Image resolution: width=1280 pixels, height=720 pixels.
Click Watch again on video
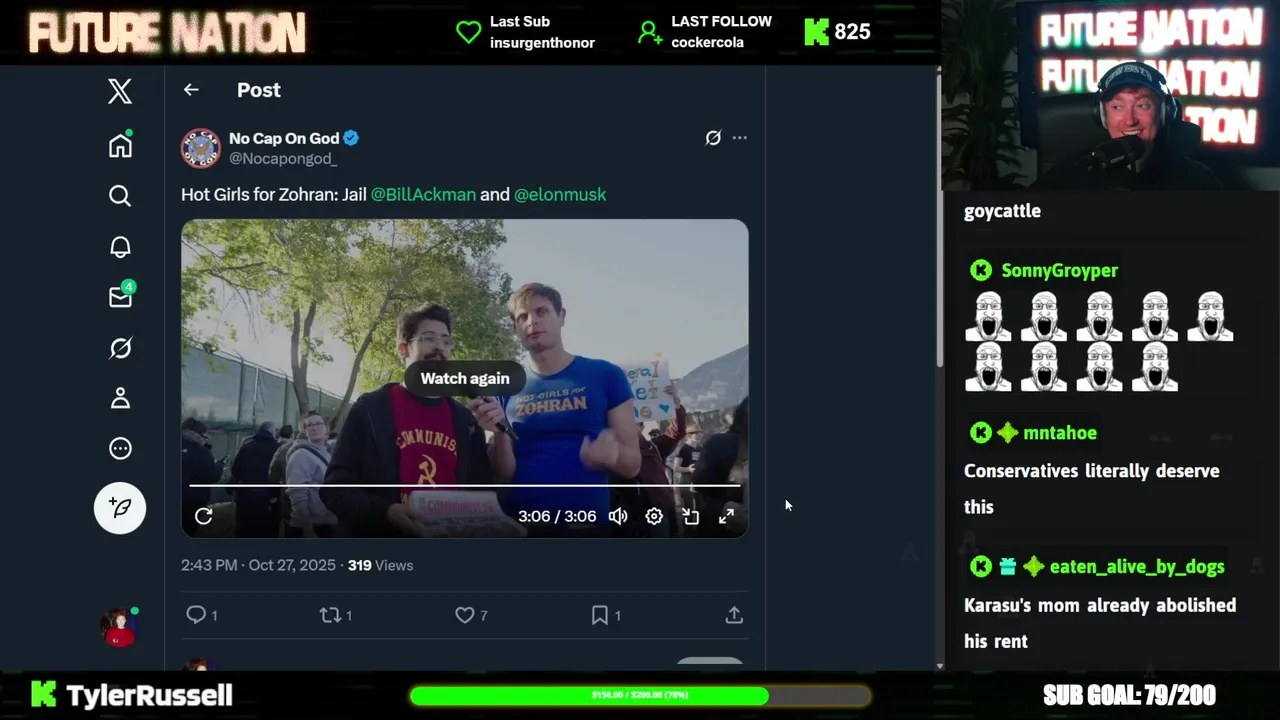click(465, 378)
